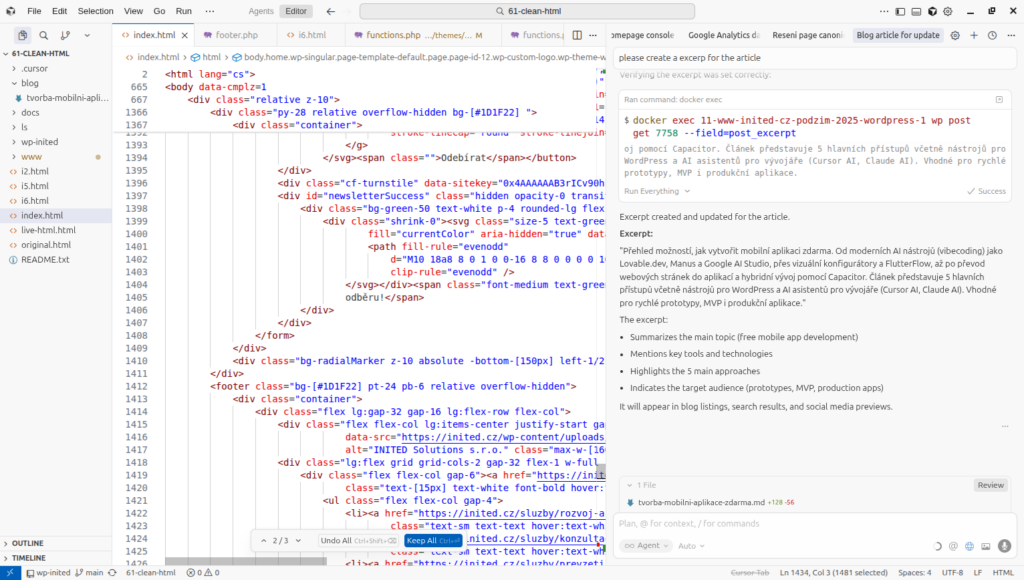
Task: Click the microphone voice input button
Action: click(x=1003, y=546)
